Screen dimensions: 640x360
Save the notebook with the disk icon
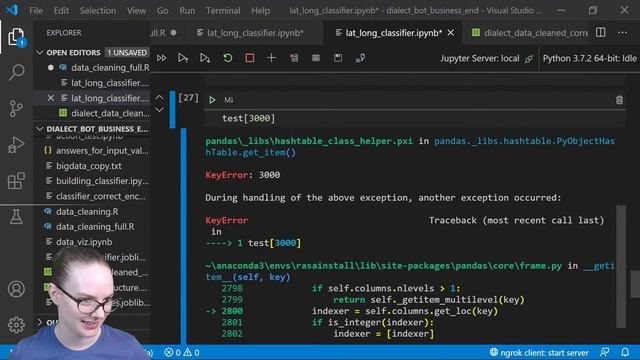[338, 58]
